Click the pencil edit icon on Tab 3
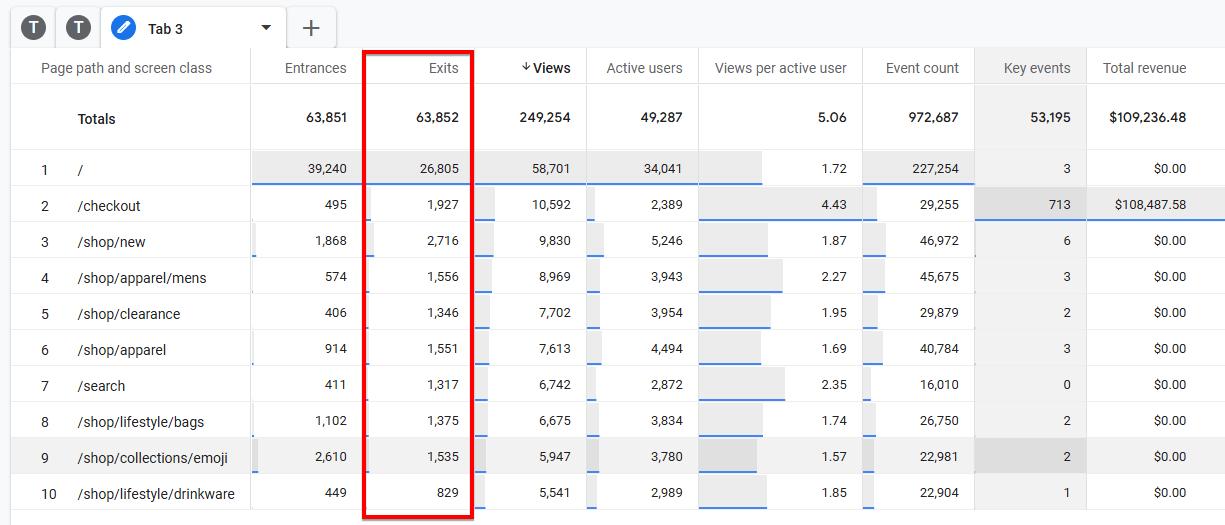Image resolution: width=1225 pixels, height=525 pixels. (124, 28)
